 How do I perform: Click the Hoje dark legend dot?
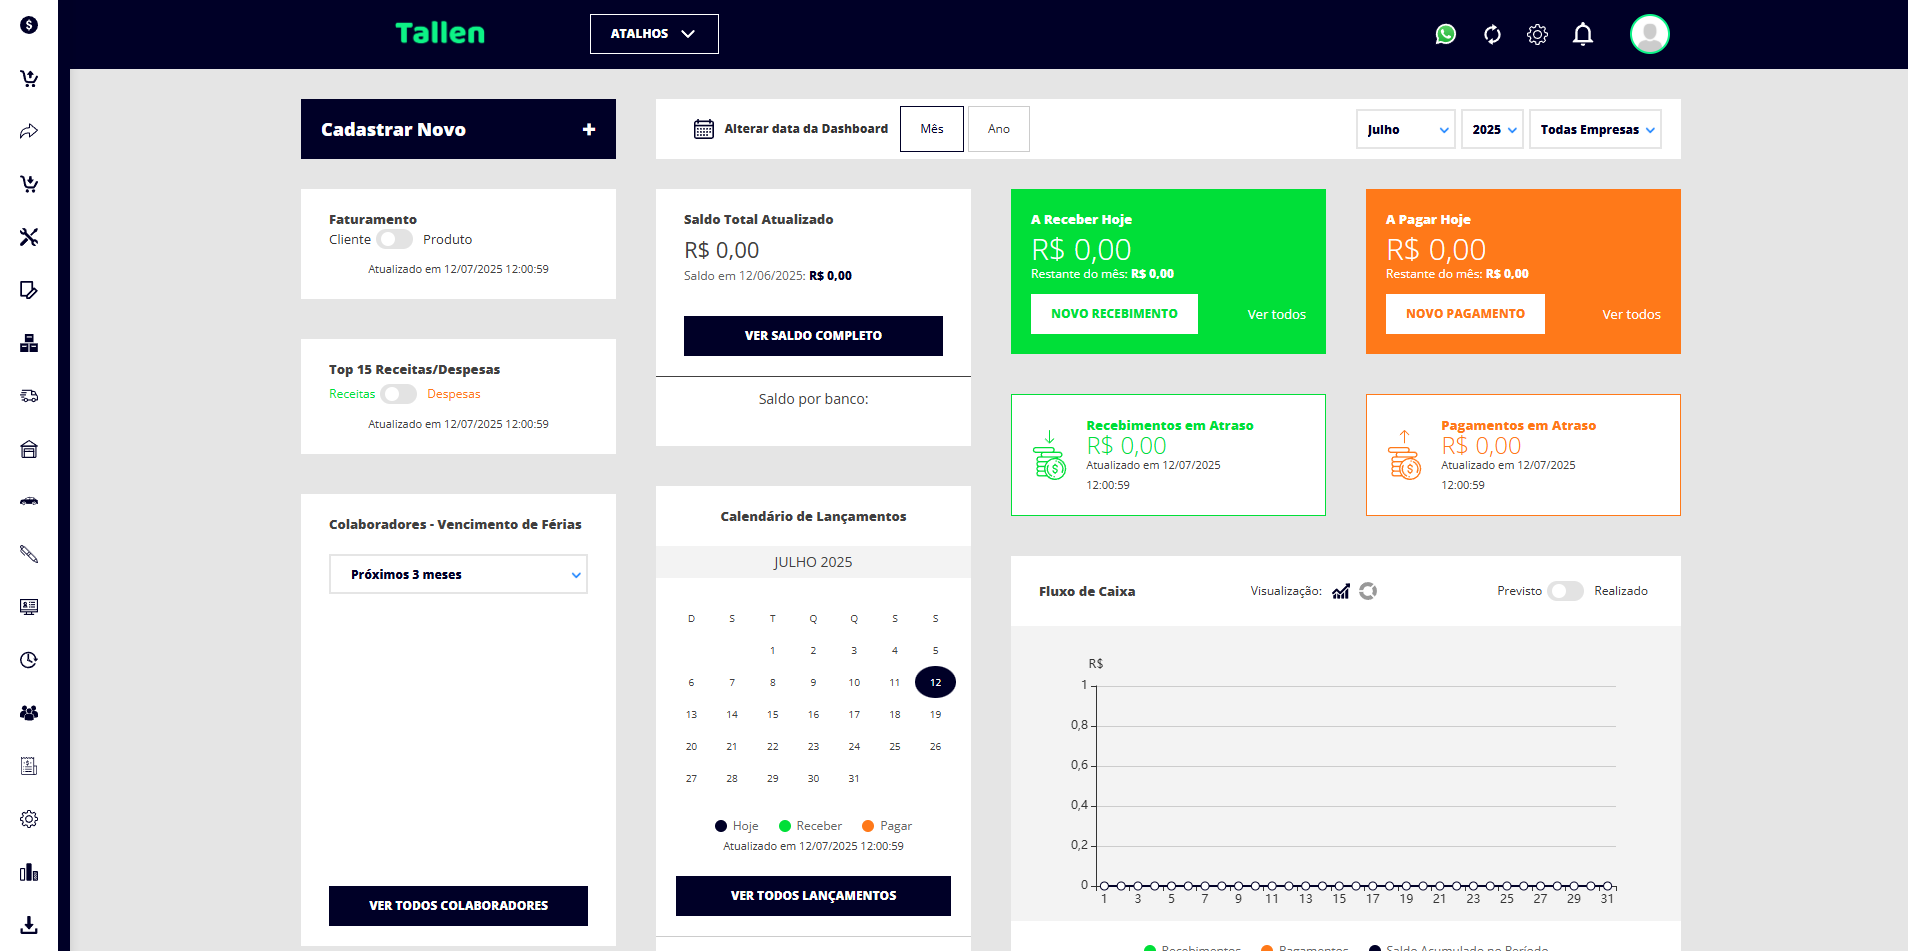[x=721, y=826]
